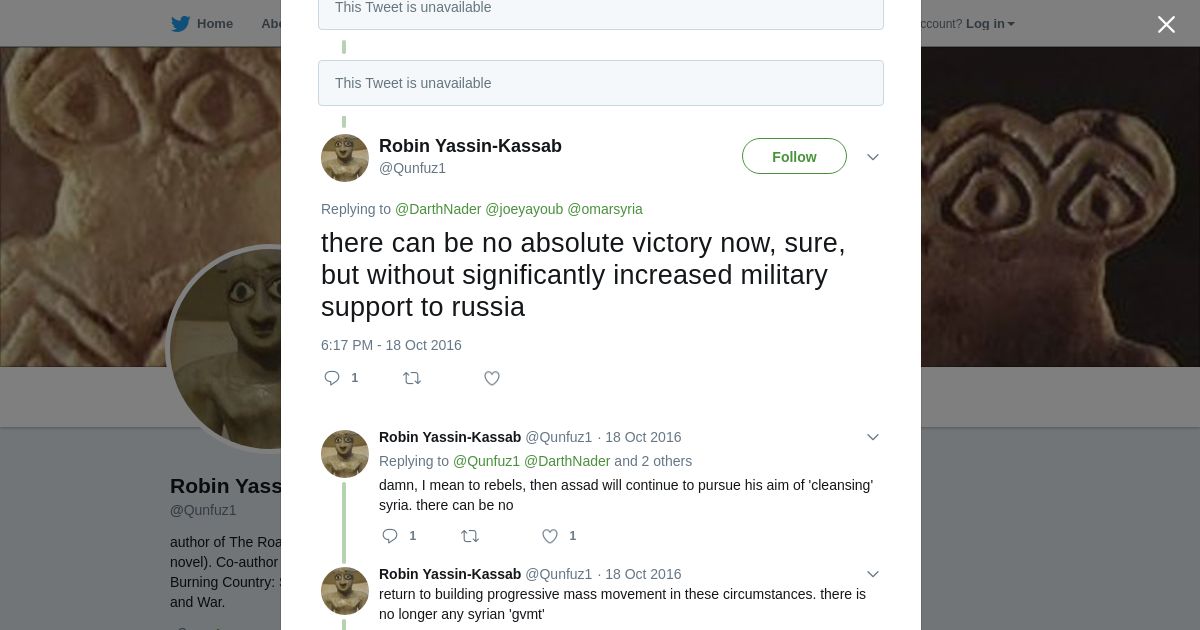Open options chevron on 'return to building' tweet
The image size is (1200, 630).
[873, 574]
